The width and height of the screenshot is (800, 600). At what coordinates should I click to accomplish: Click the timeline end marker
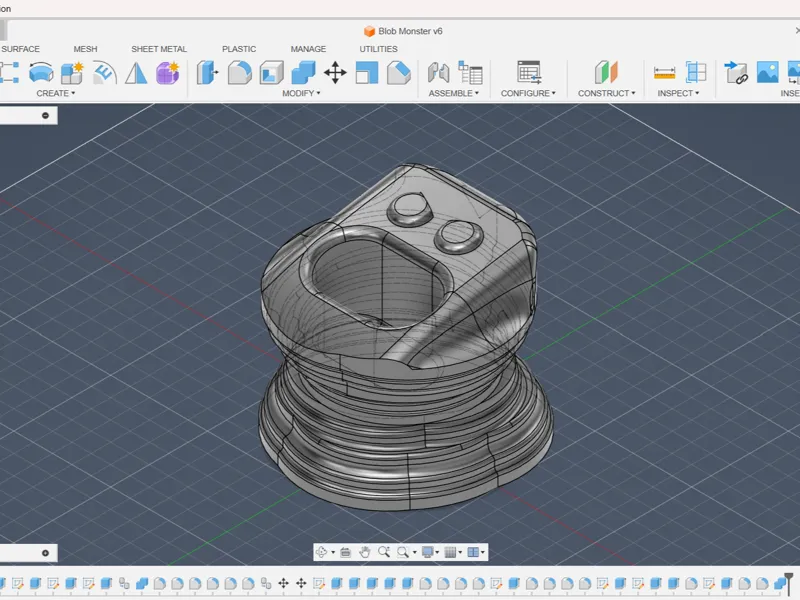pyautogui.click(x=789, y=582)
